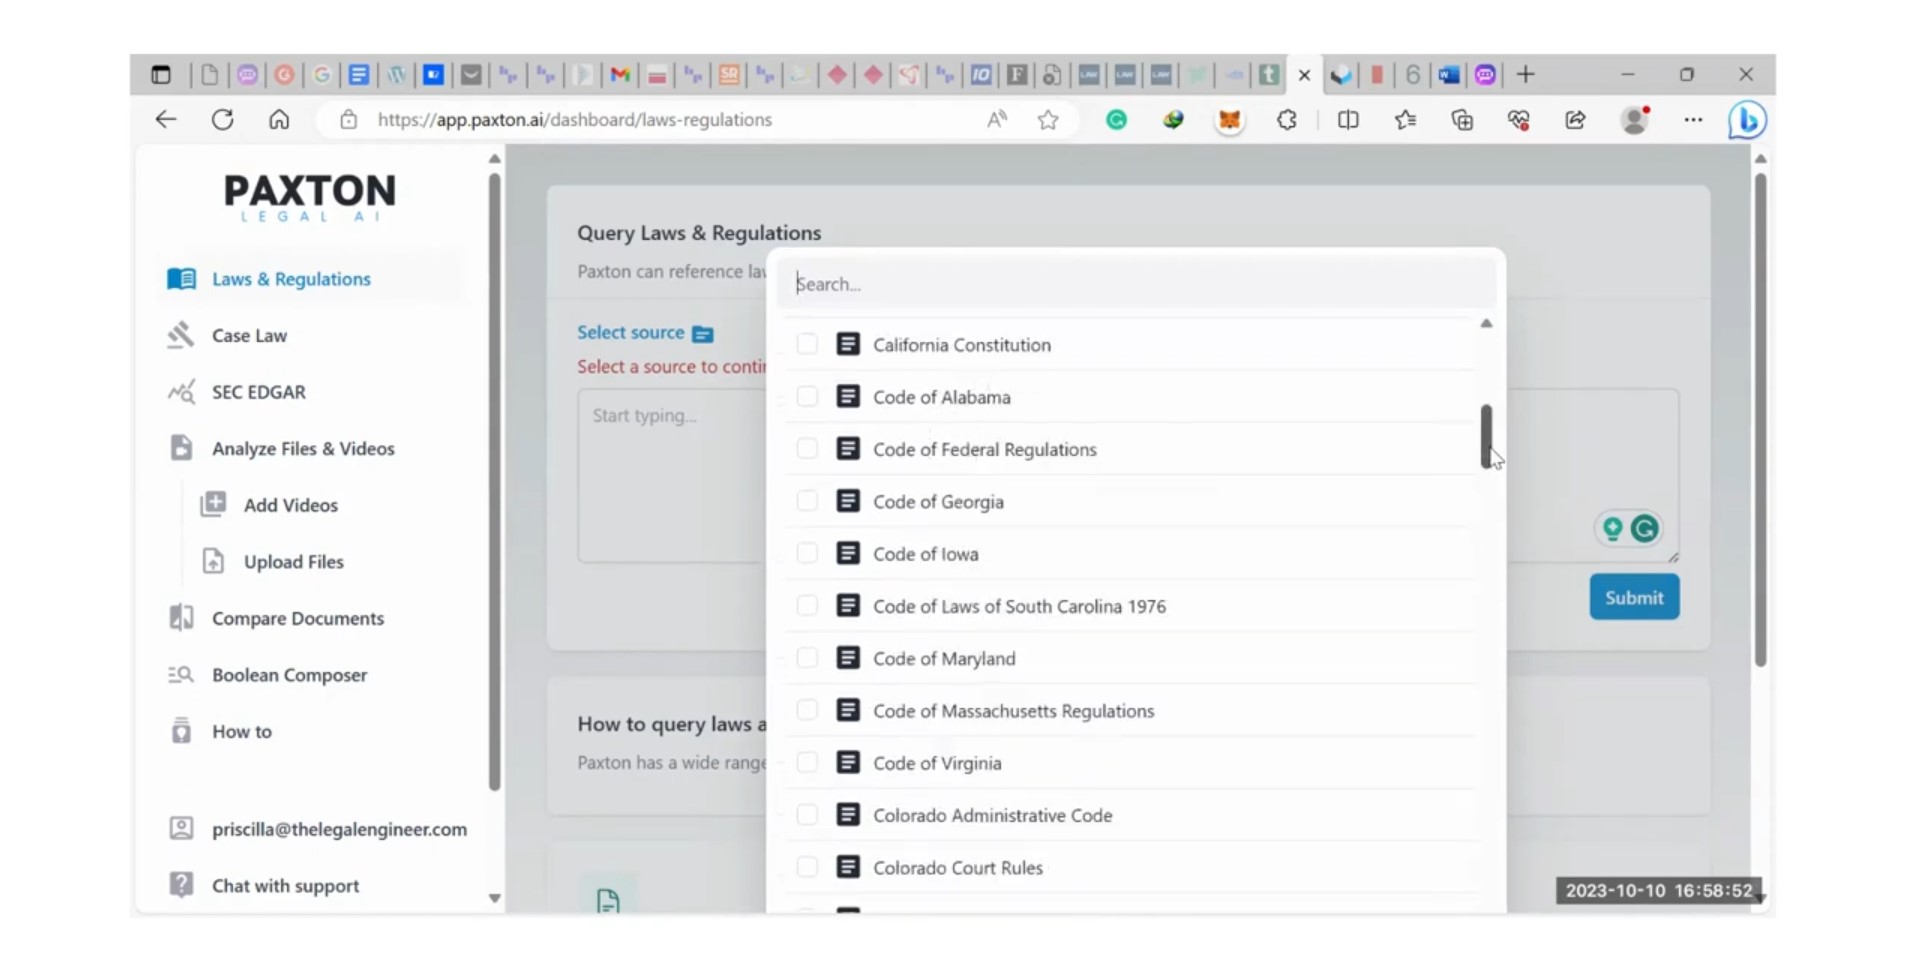Open the tab actions menu icon
1909x962 pixels.
click(161, 75)
